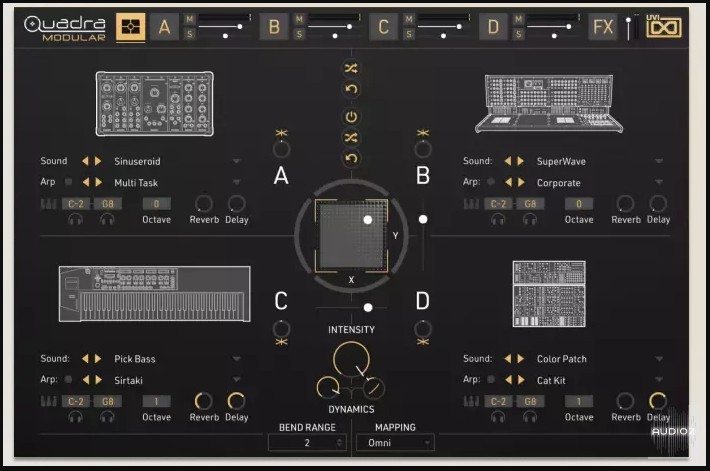Image resolution: width=710 pixels, height=471 pixels.
Task: Click the XY pad handle
Action: tap(368, 220)
